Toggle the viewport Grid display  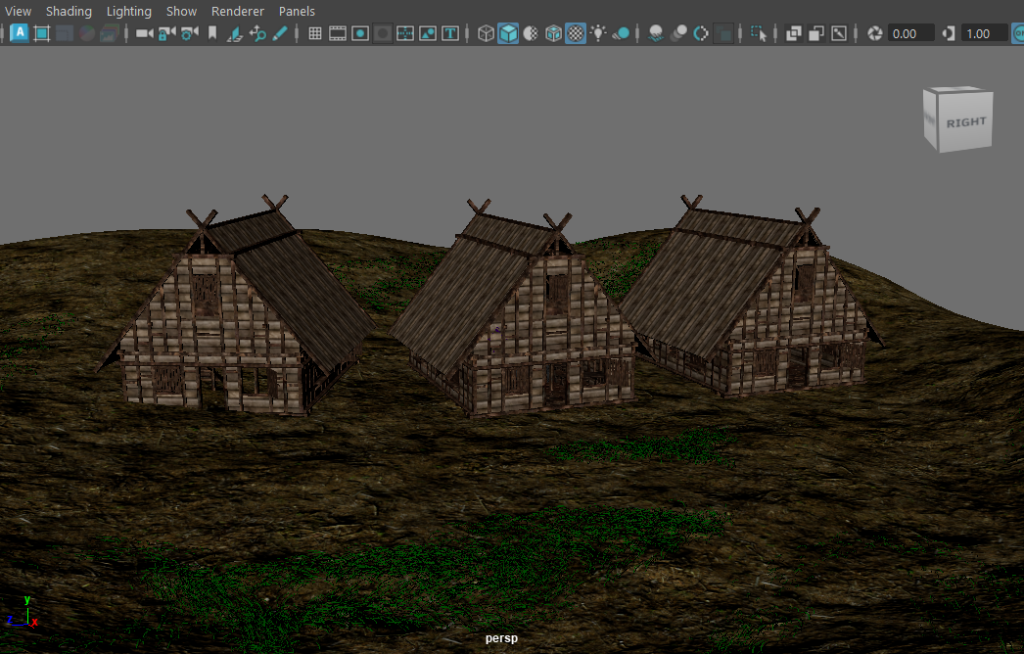(315, 33)
